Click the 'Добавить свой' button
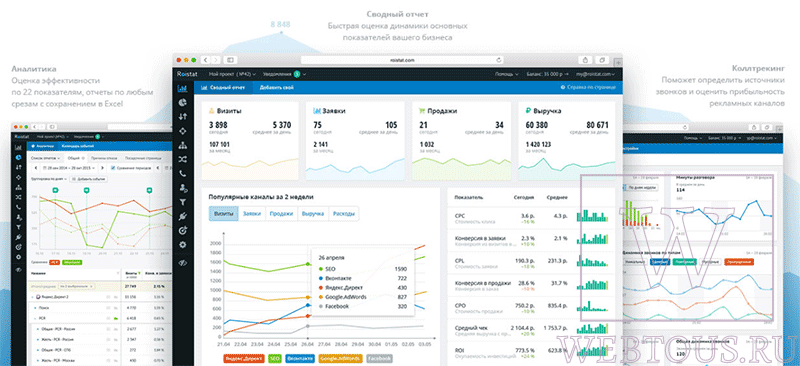The width and height of the screenshot is (800, 366). 276,88
